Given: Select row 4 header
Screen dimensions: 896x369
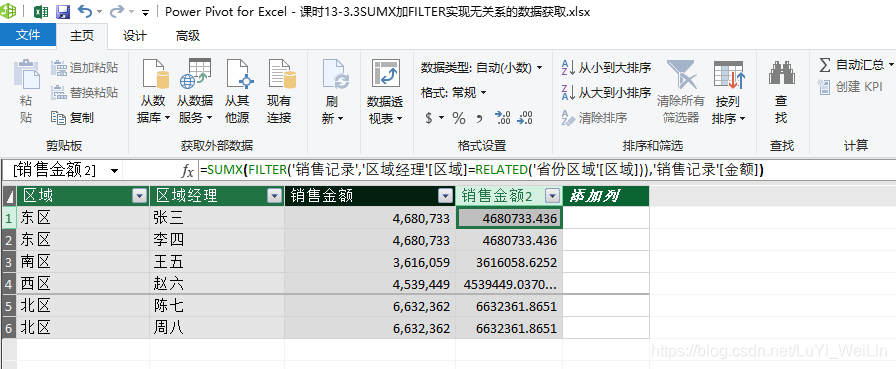Looking at the screenshot, I should (x=9, y=283).
